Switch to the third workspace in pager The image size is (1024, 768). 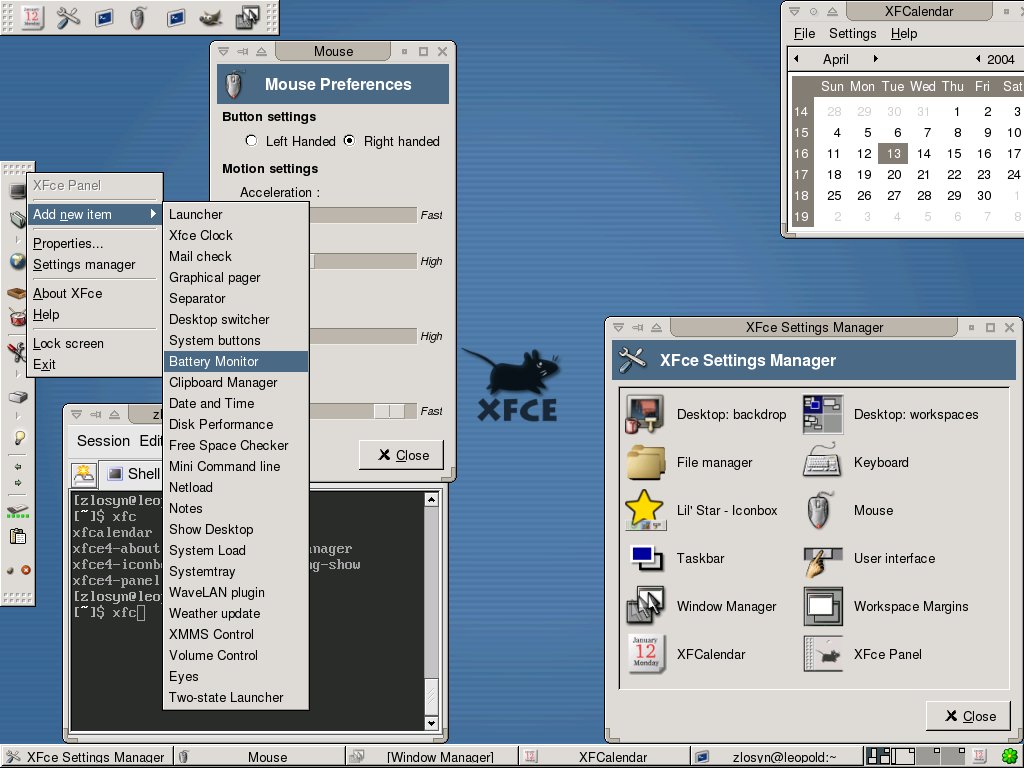(929, 756)
